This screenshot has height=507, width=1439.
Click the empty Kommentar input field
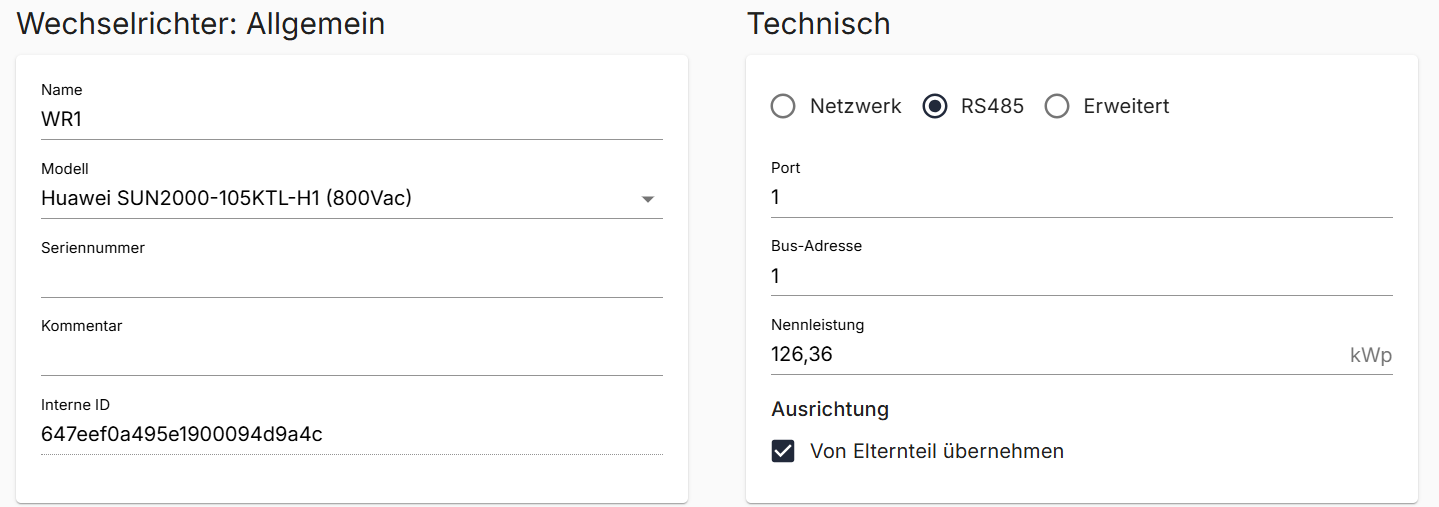(350, 355)
